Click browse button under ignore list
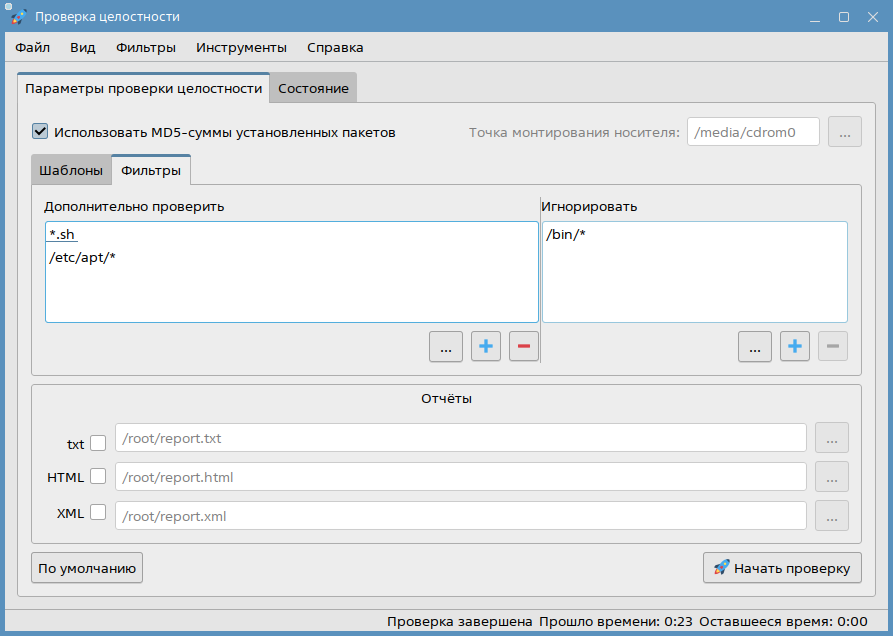 pos(755,347)
